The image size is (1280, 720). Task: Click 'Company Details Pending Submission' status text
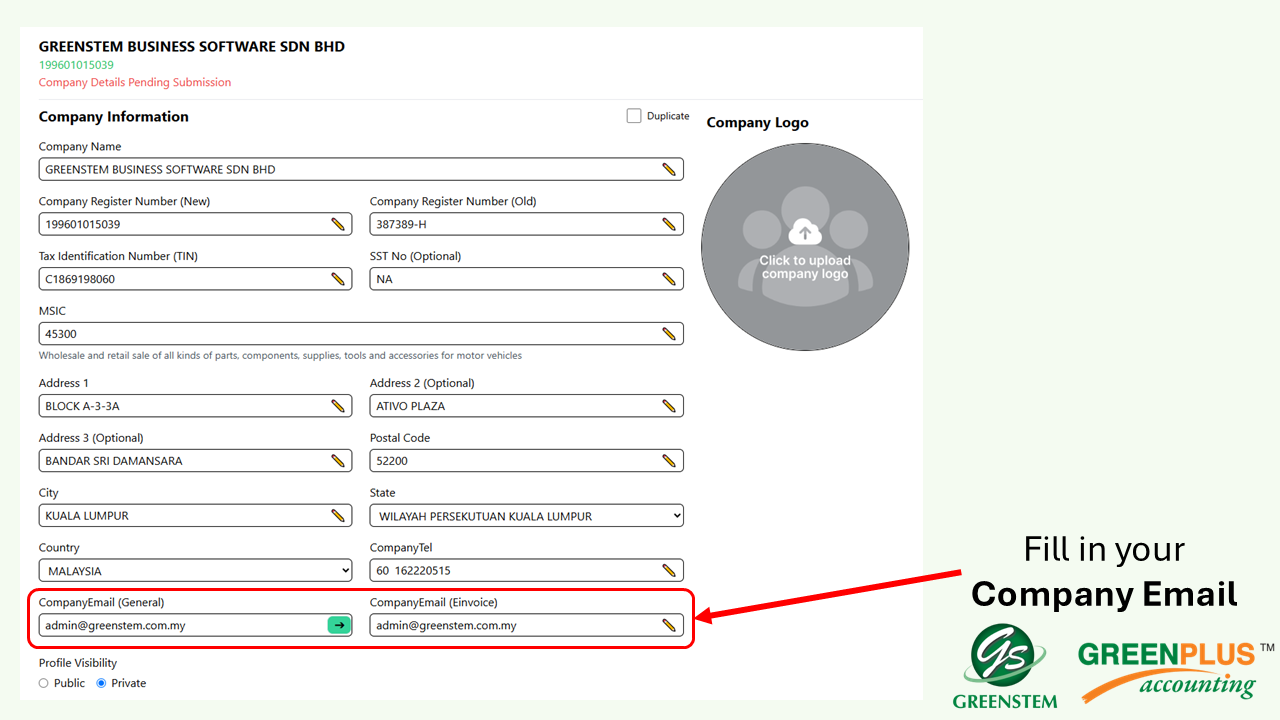135,82
